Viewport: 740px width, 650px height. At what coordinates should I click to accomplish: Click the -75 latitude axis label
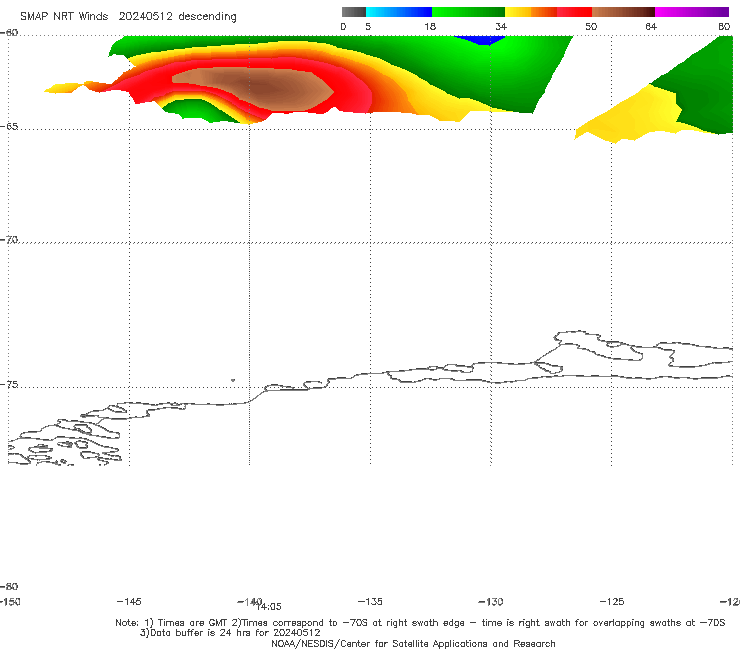pyautogui.click(x=9, y=385)
